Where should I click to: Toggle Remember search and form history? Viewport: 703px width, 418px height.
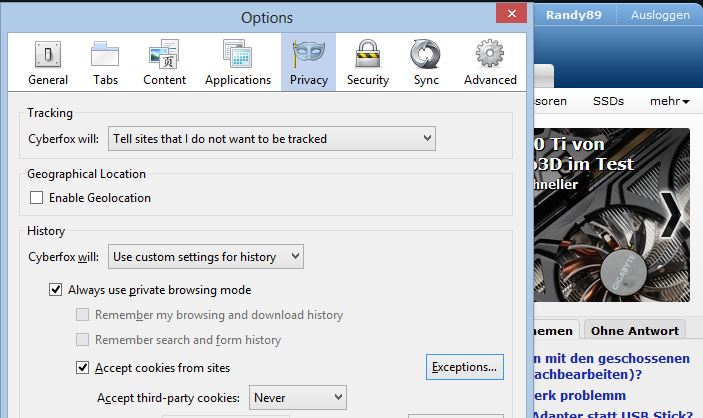coord(82,340)
